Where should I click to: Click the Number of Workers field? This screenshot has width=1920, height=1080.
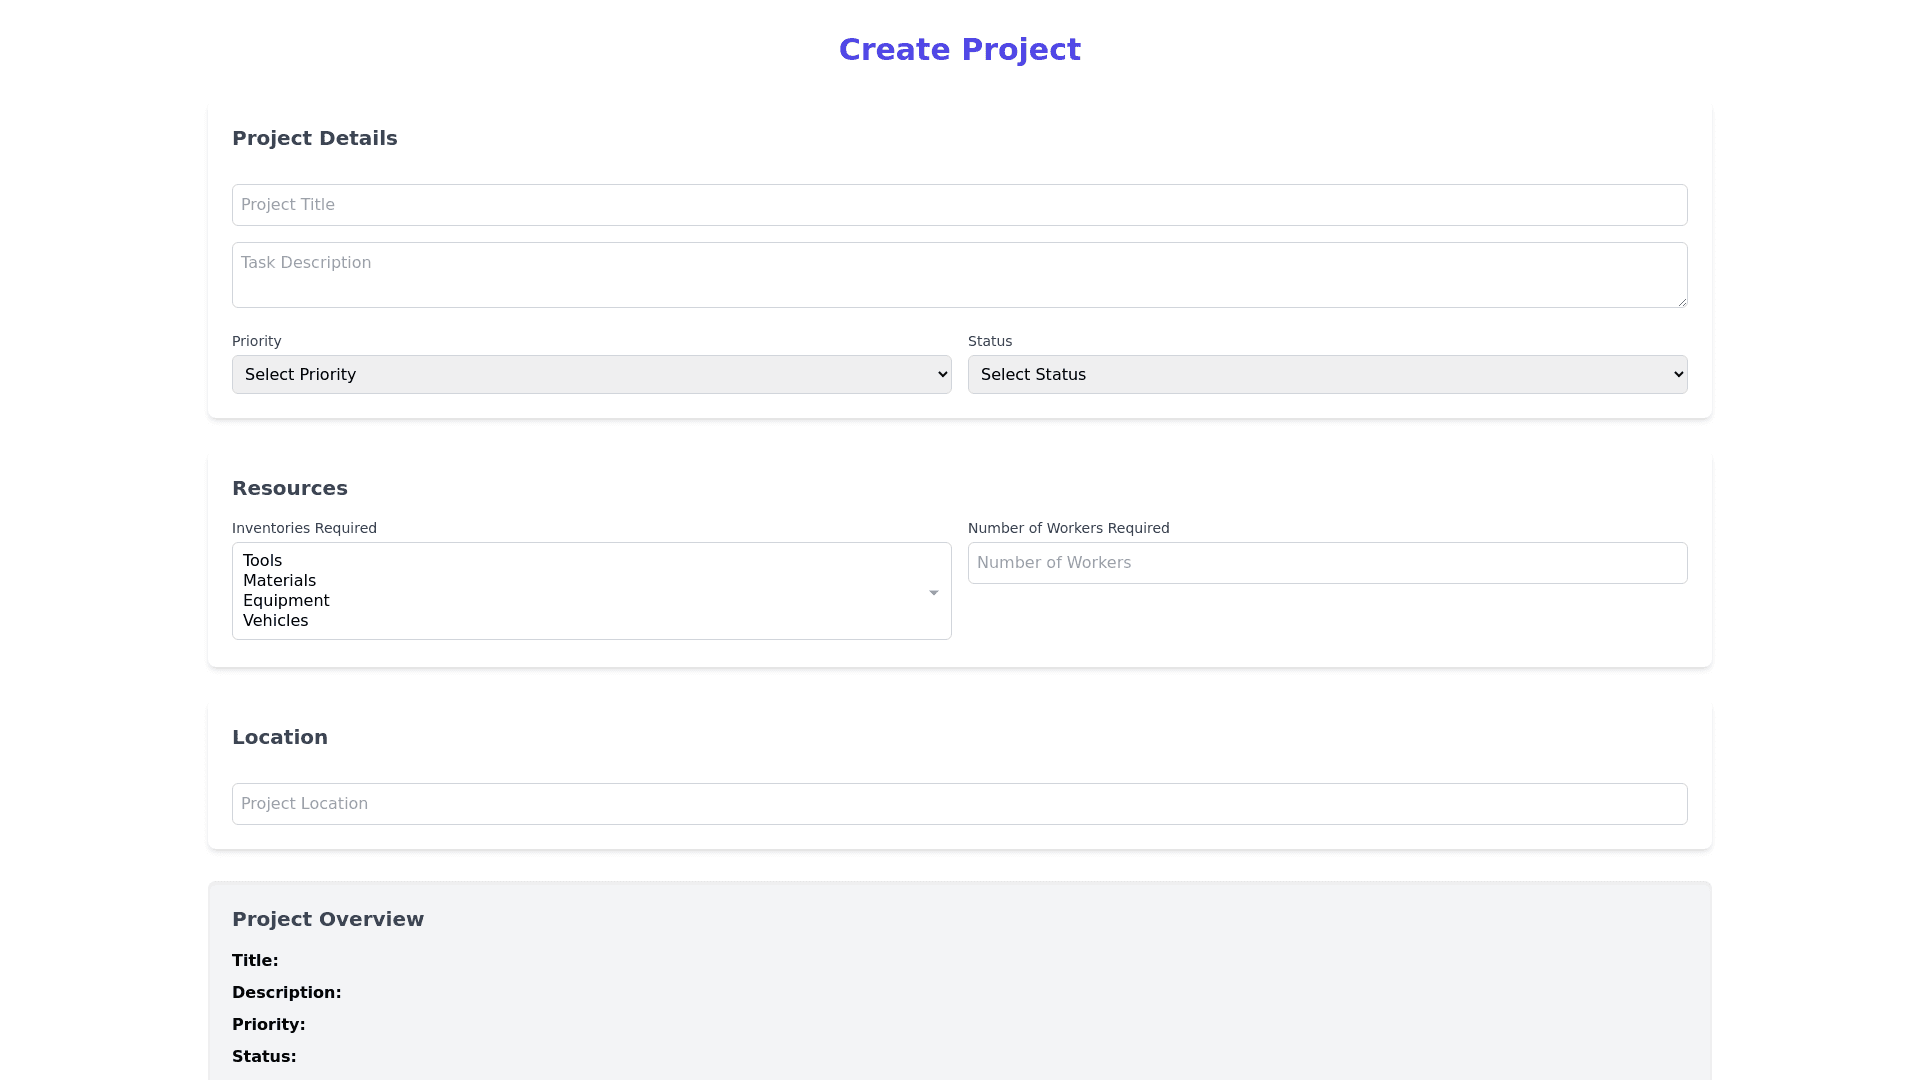1327,563
